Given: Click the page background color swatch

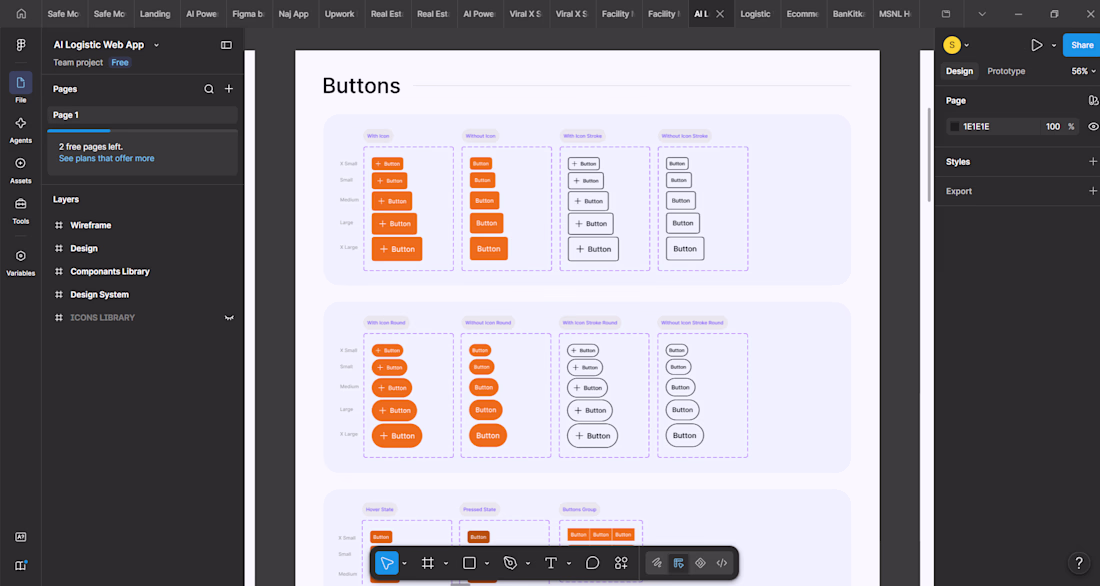Looking at the screenshot, I should (954, 126).
